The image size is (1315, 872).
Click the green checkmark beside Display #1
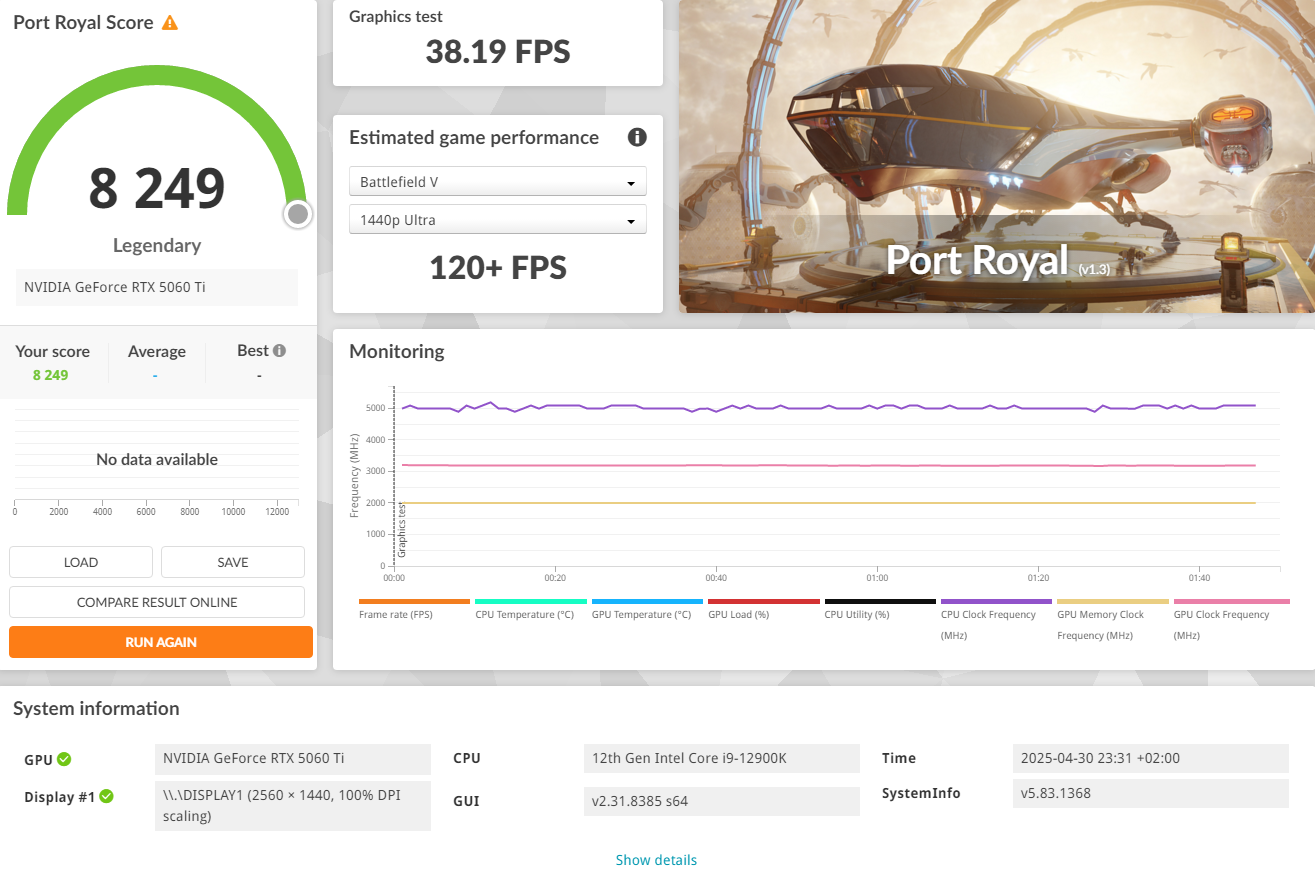106,797
